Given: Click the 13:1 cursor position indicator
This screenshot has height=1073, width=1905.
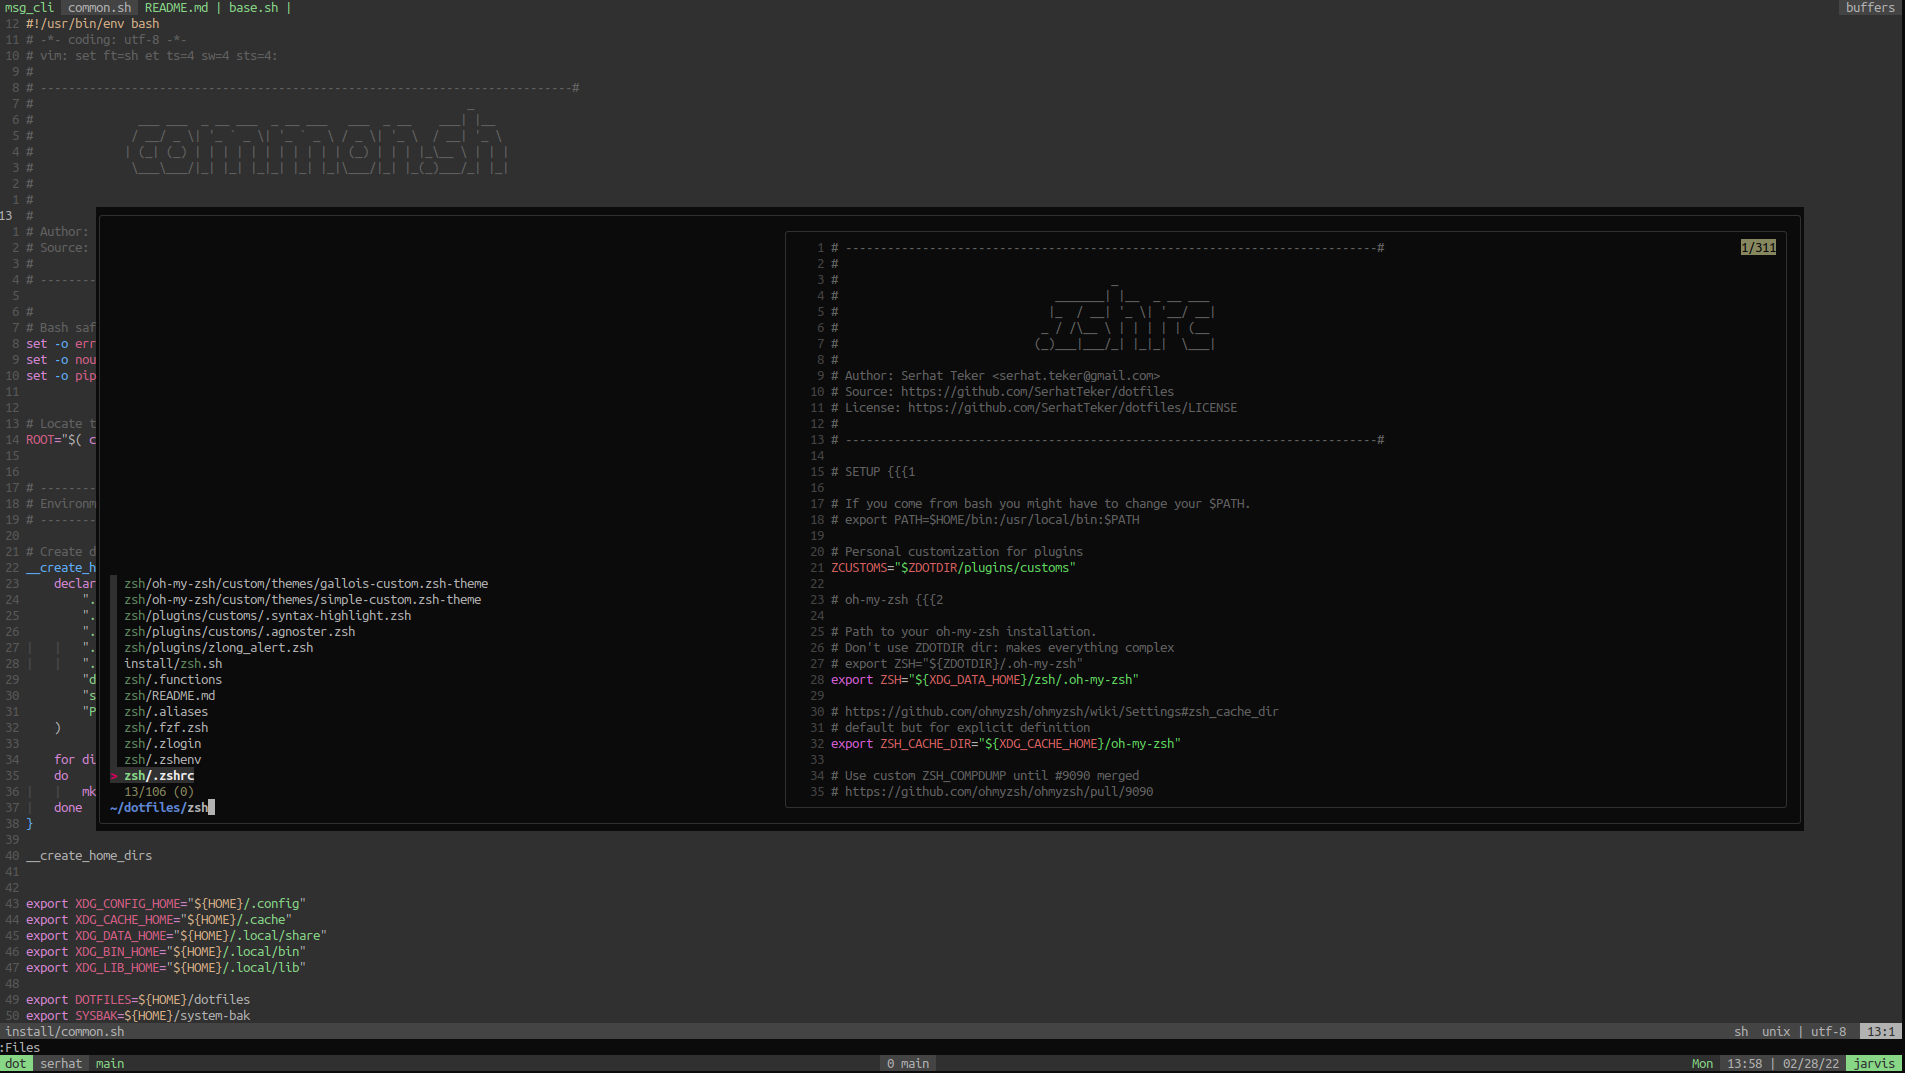Looking at the screenshot, I should pyautogui.click(x=1880, y=1031).
